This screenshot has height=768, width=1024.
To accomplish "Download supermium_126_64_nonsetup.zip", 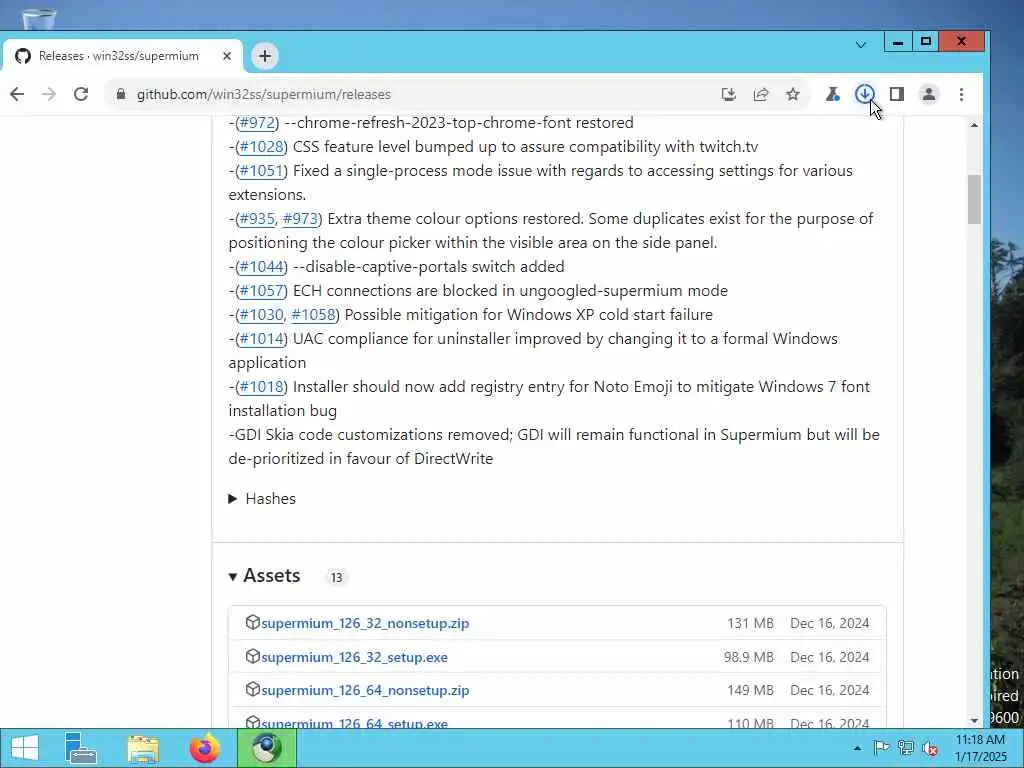I will coord(365,691).
